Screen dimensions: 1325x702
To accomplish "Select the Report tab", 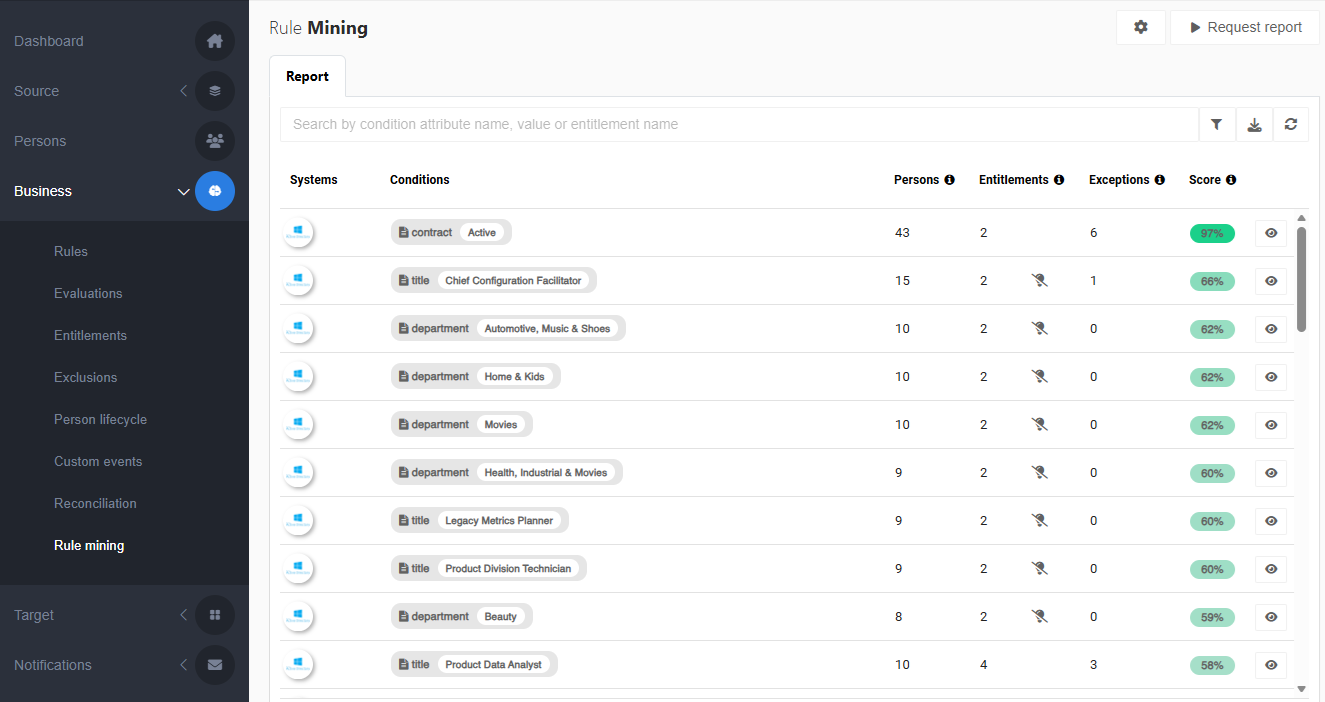I will (307, 77).
